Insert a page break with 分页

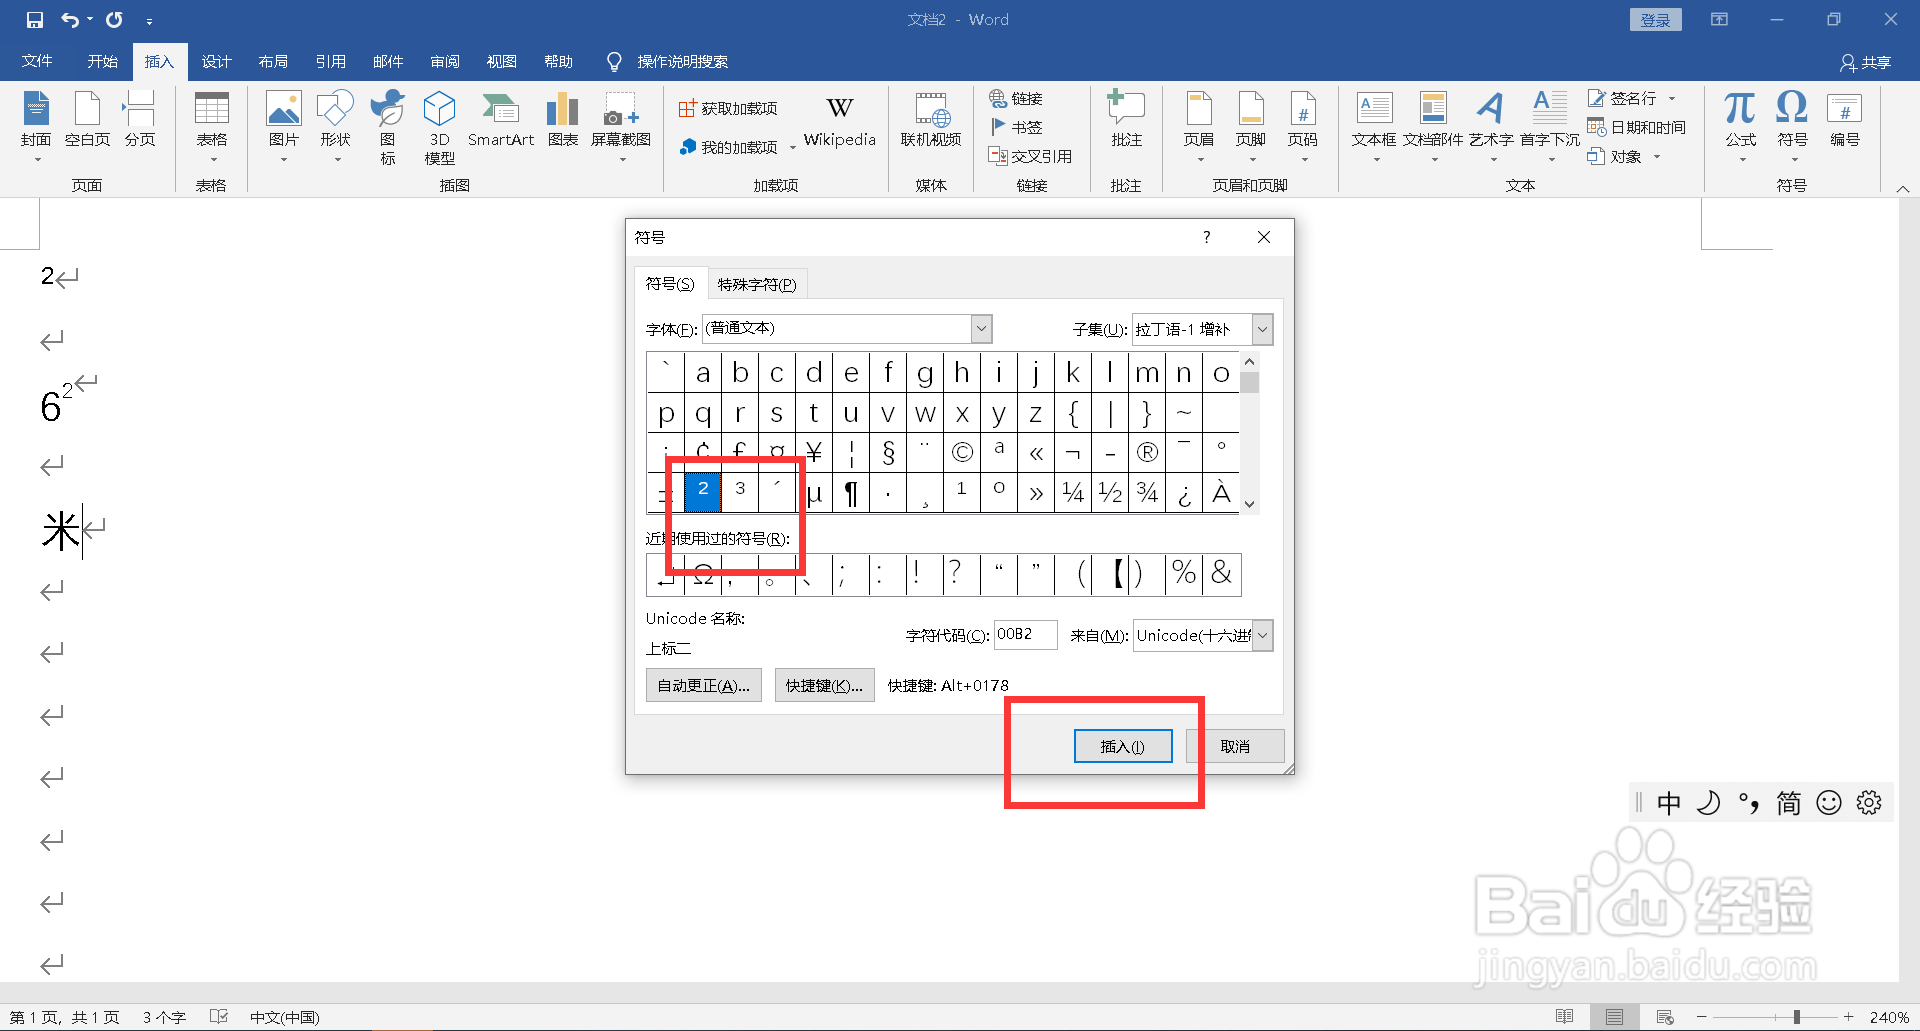point(140,120)
